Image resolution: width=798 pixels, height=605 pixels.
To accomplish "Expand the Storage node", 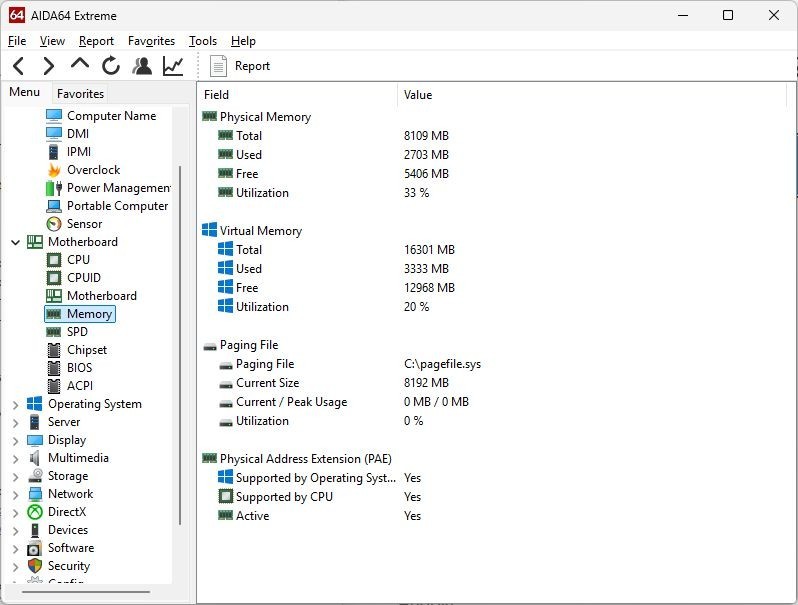I will pos(16,476).
